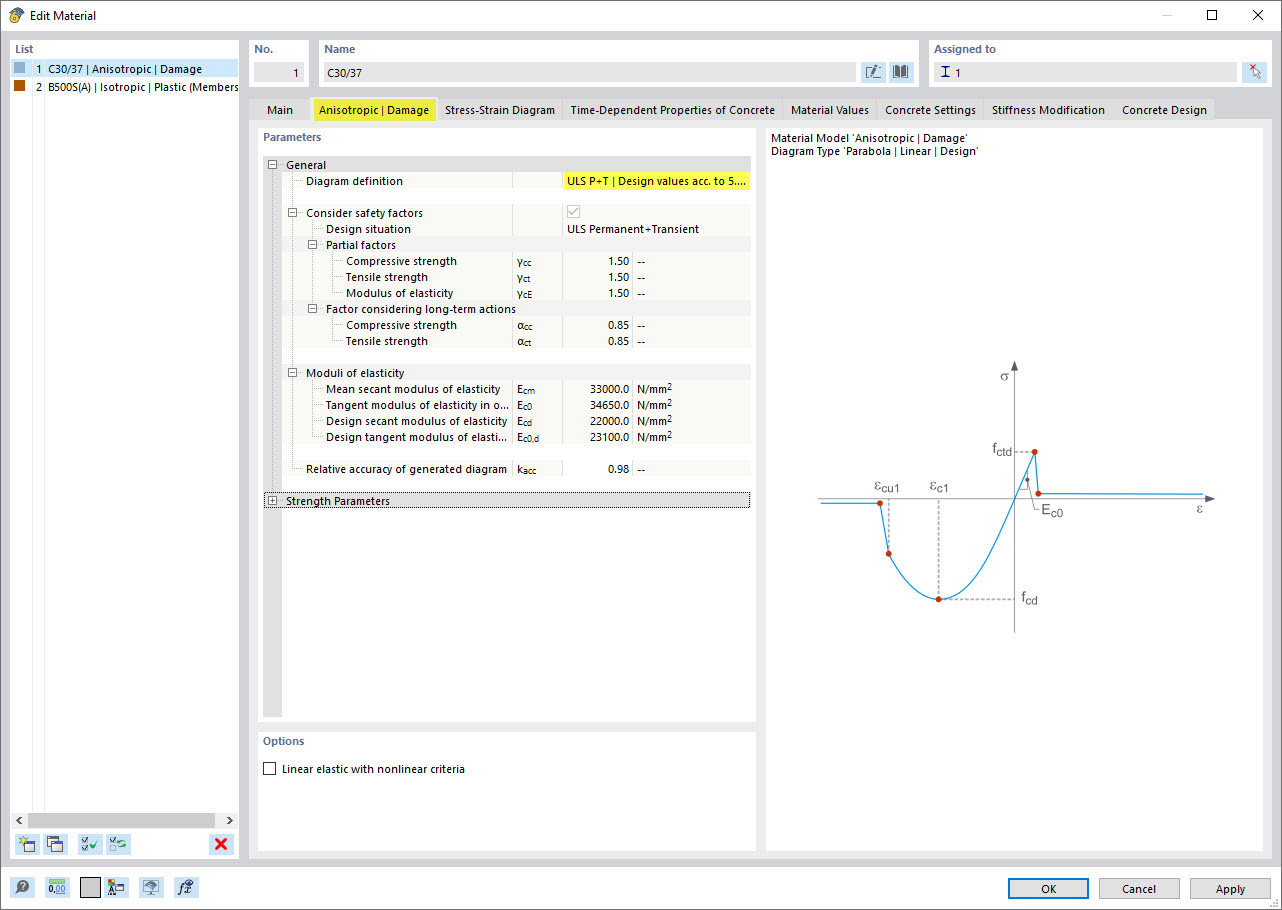Click the gray color swatch in the bottom toolbar

[x=89, y=887]
